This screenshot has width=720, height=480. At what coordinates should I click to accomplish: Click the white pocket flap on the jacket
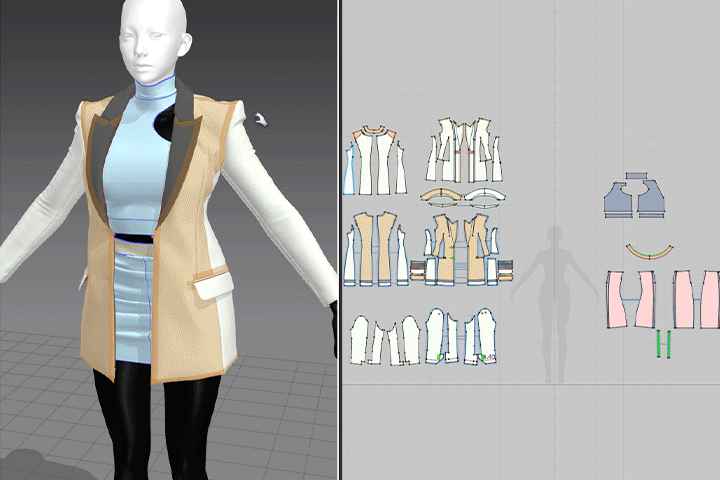[214, 285]
